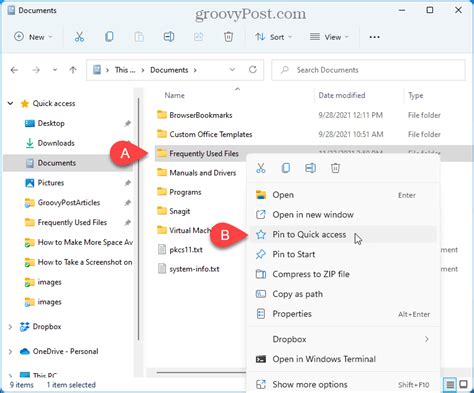Open the Sort dropdown menu

(x=273, y=37)
